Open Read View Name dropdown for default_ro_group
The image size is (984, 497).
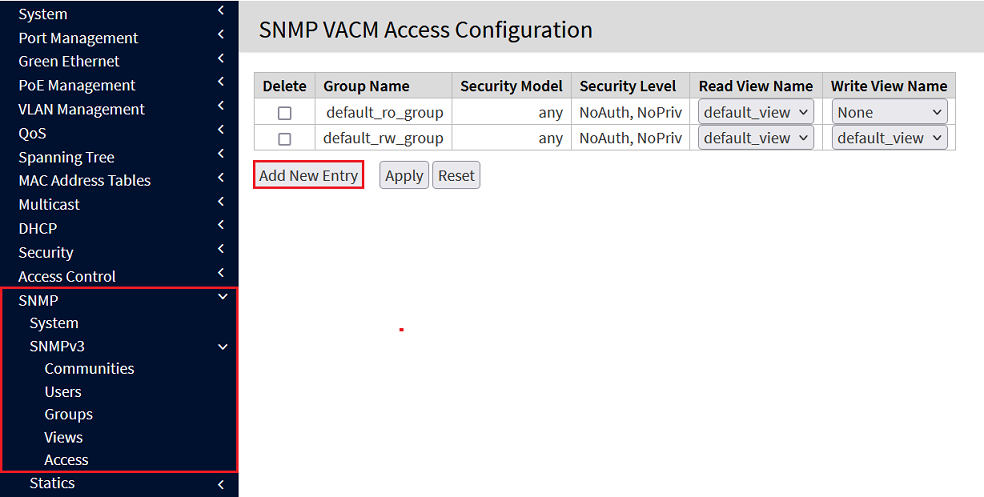pos(755,112)
